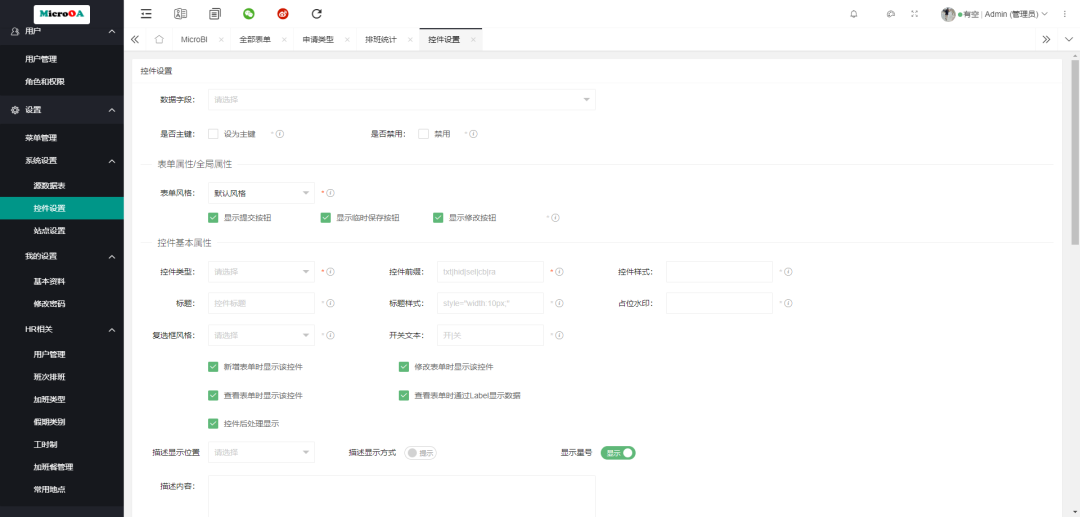
Task: Click the 标题 input field
Action: point(261,303)
